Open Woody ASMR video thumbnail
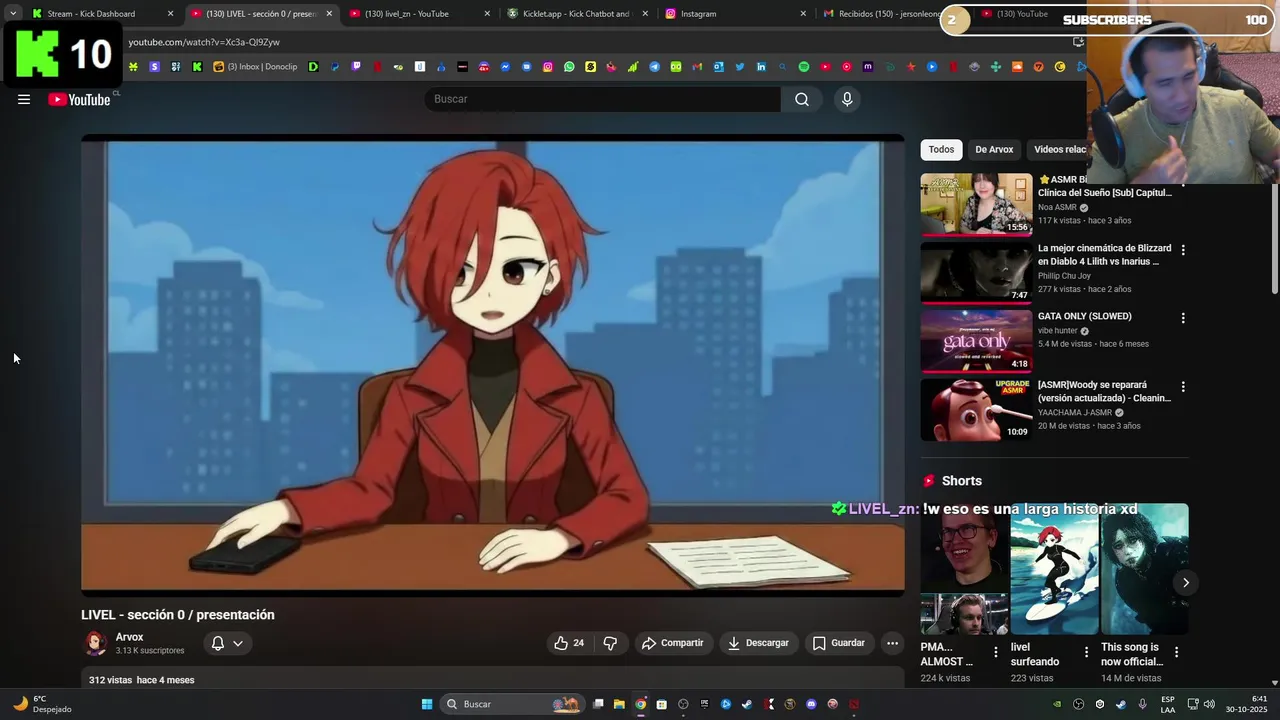The height and width of the screenshot is (720, 1280). click(x=976, y=409)
